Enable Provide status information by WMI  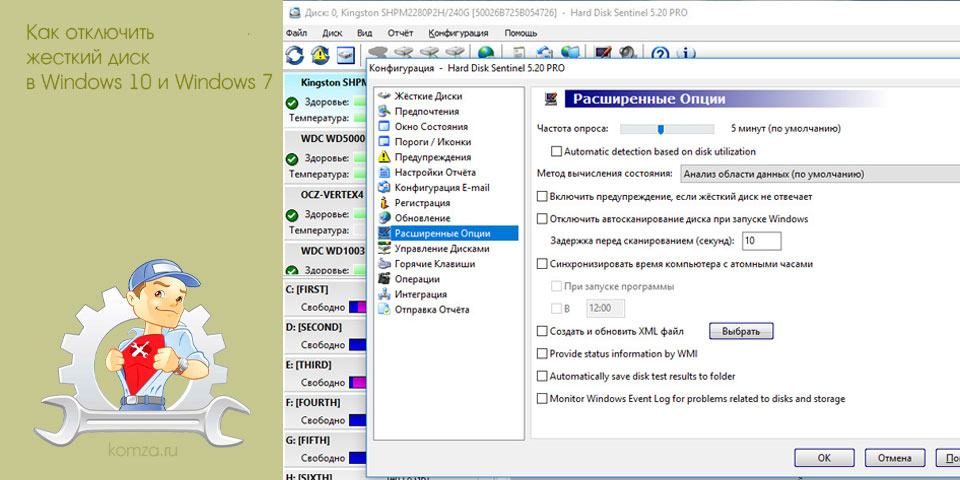pyautogui.click(x=541, y=353)
